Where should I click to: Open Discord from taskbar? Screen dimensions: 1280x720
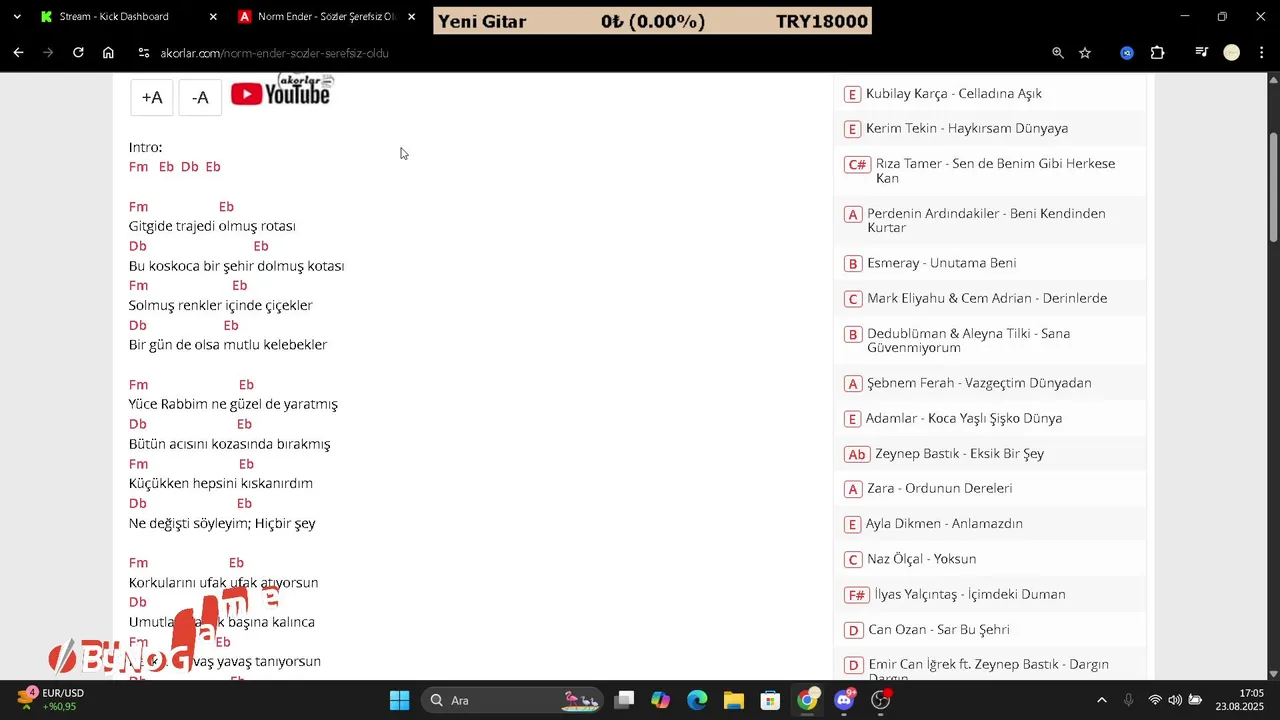click(844, 700)
